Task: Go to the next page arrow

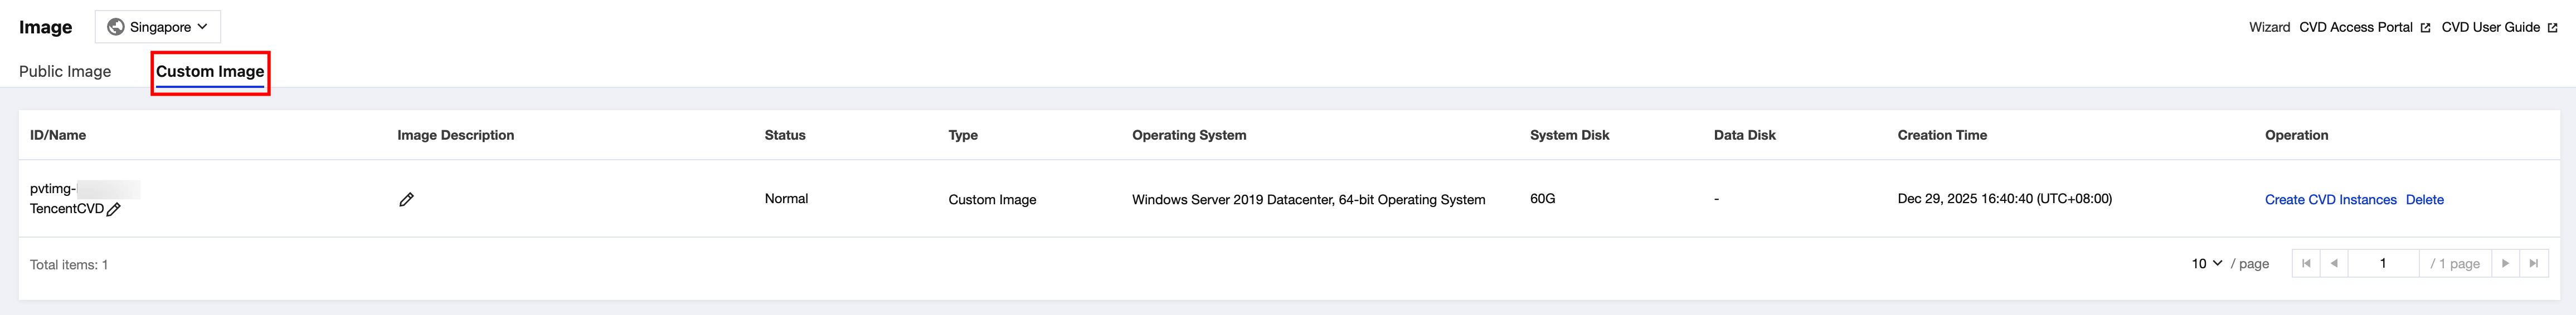Action: (2505, 263)
